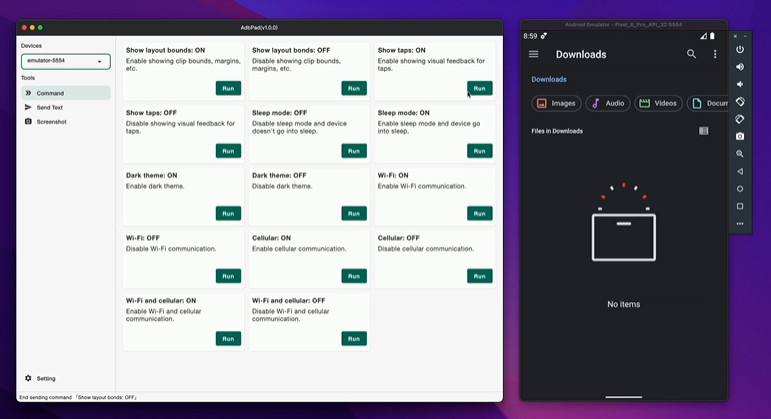
Task: Select the Documents filter chip
Action: [708, 103]
